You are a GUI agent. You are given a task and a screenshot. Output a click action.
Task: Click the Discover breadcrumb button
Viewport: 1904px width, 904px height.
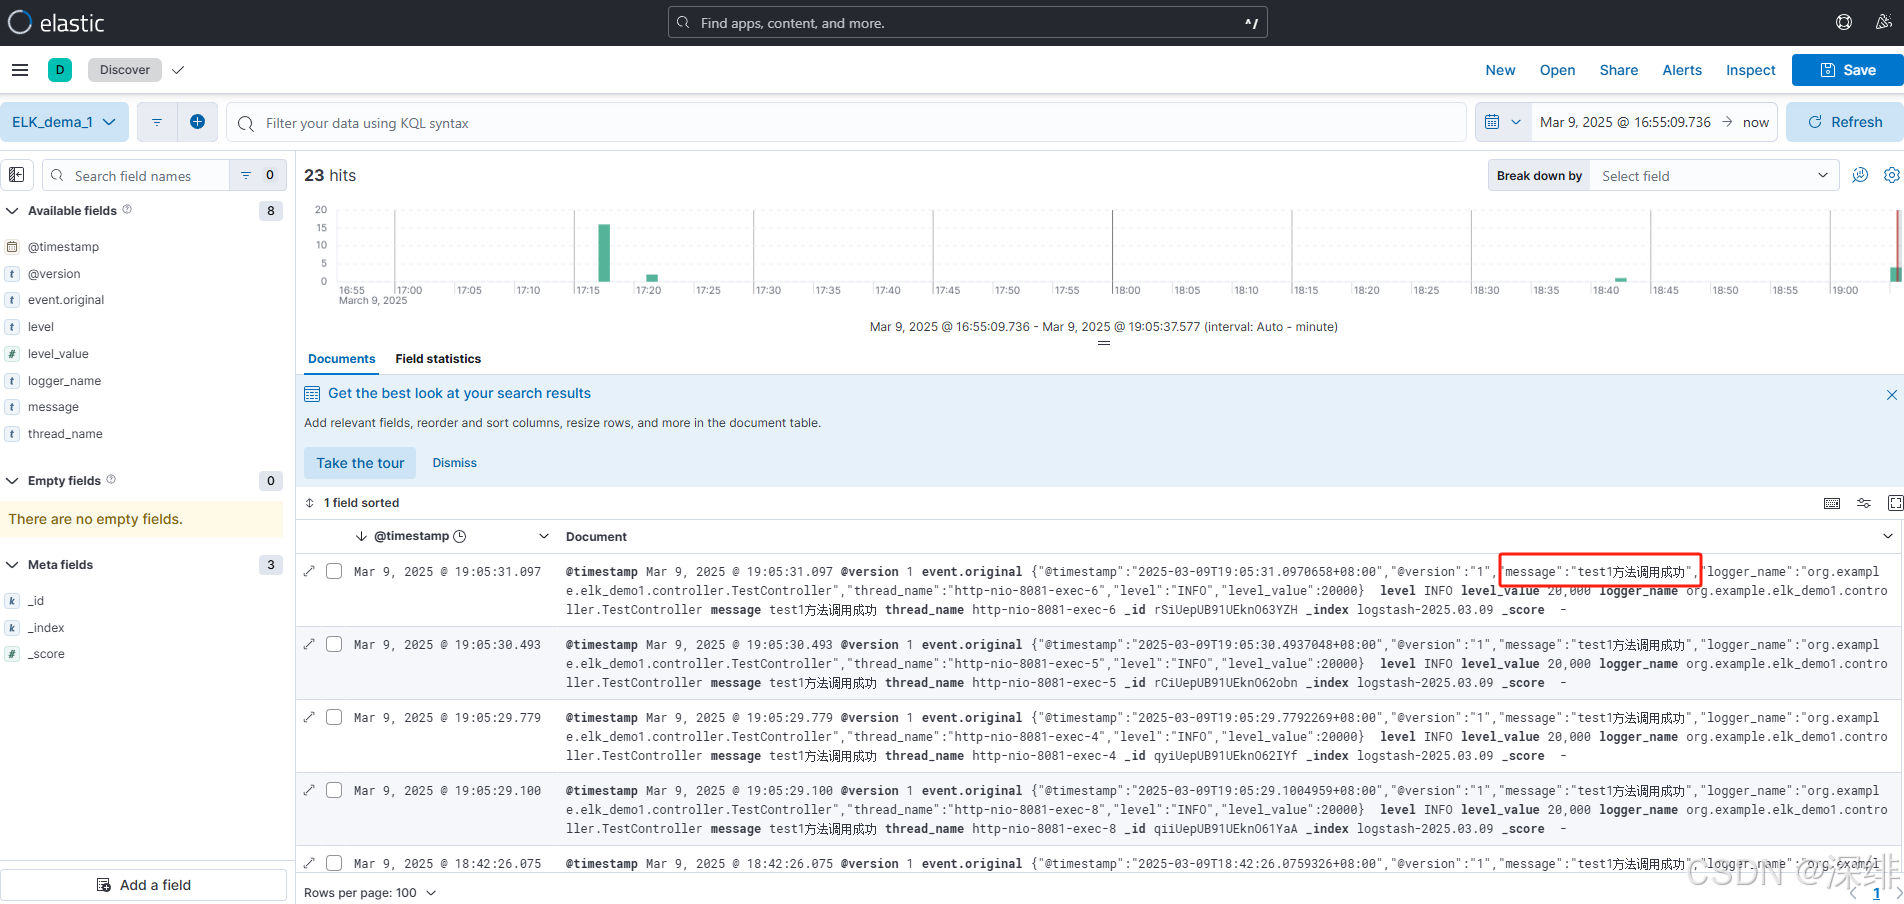pos(125,70)
